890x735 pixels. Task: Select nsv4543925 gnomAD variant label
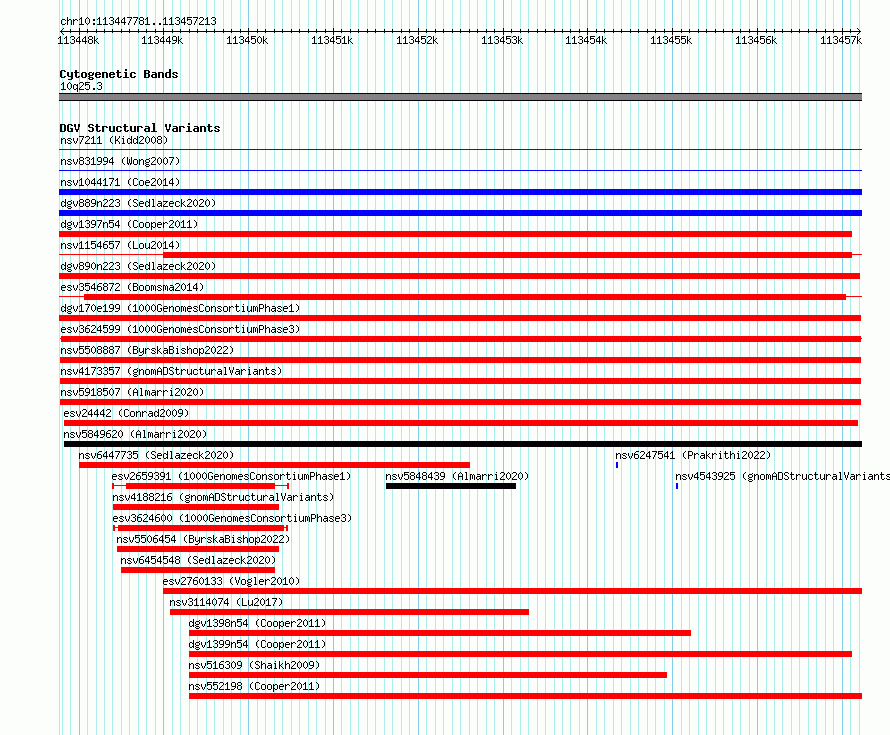782,476
